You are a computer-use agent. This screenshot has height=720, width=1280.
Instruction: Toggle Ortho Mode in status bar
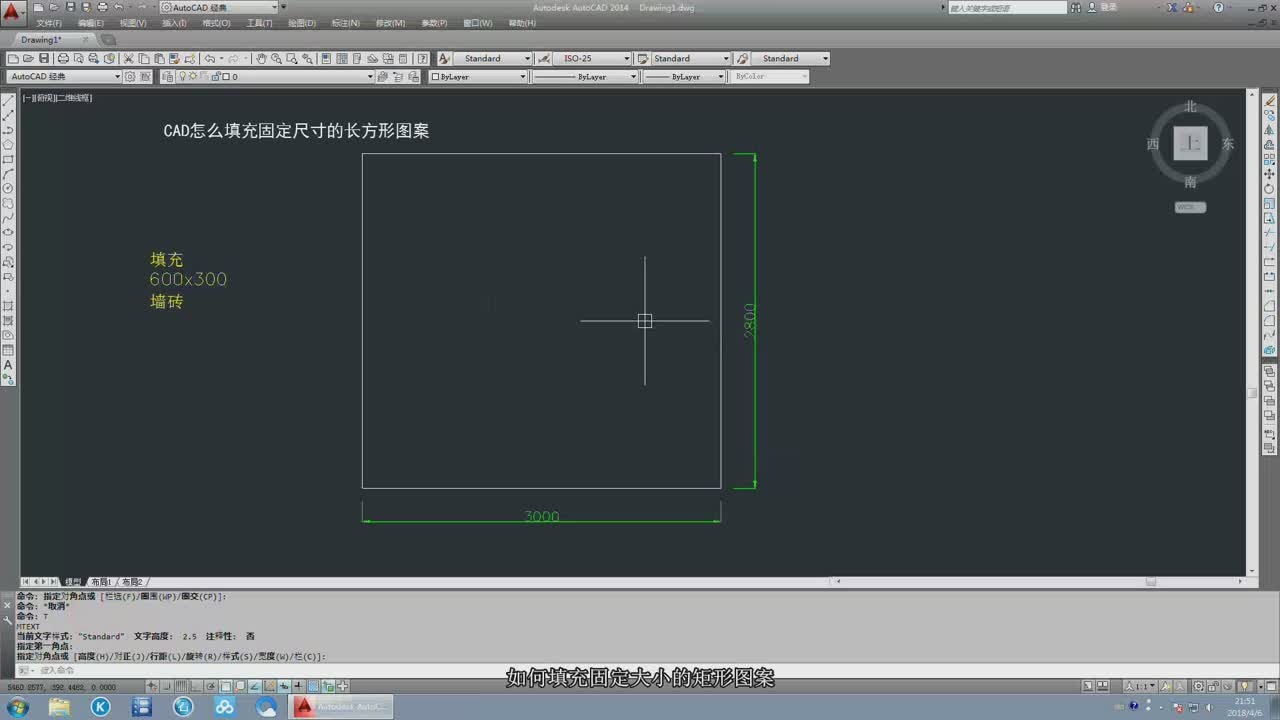tap(196, 686)
